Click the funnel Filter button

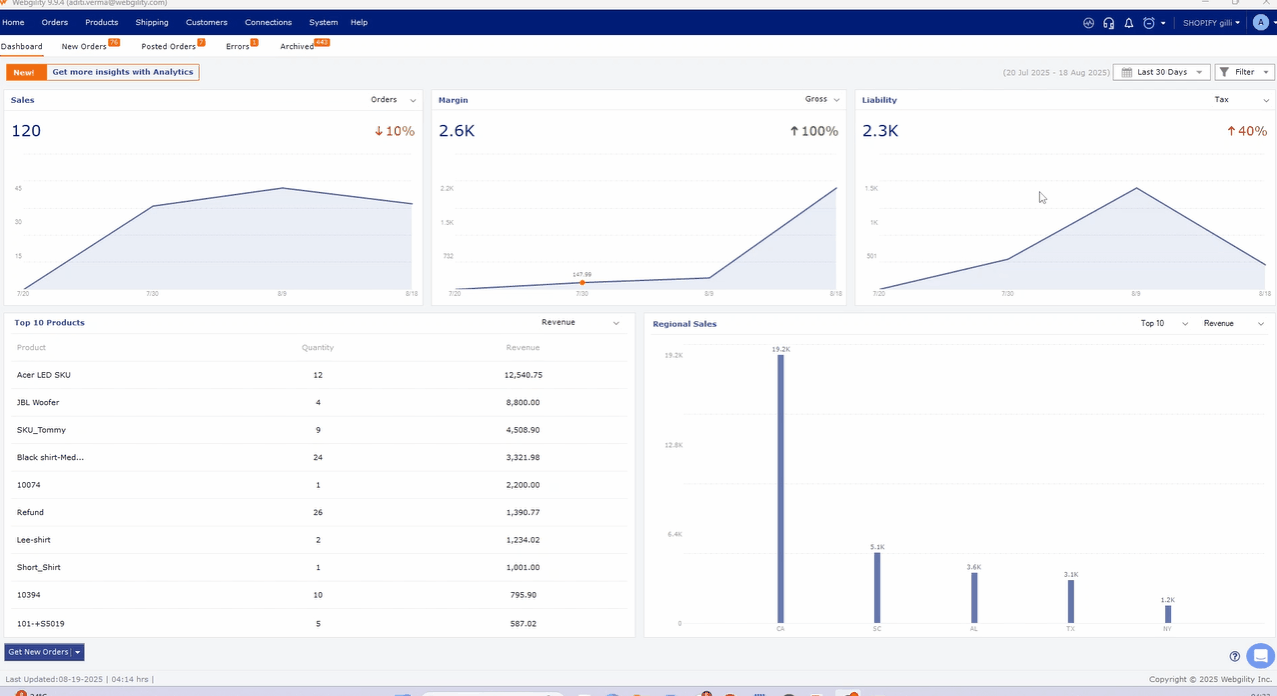pyautogui.click(x=1244, y=72)
